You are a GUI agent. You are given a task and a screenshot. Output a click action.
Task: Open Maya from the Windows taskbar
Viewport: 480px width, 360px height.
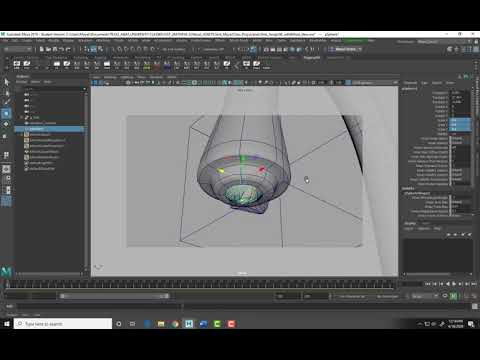point(189,324)
